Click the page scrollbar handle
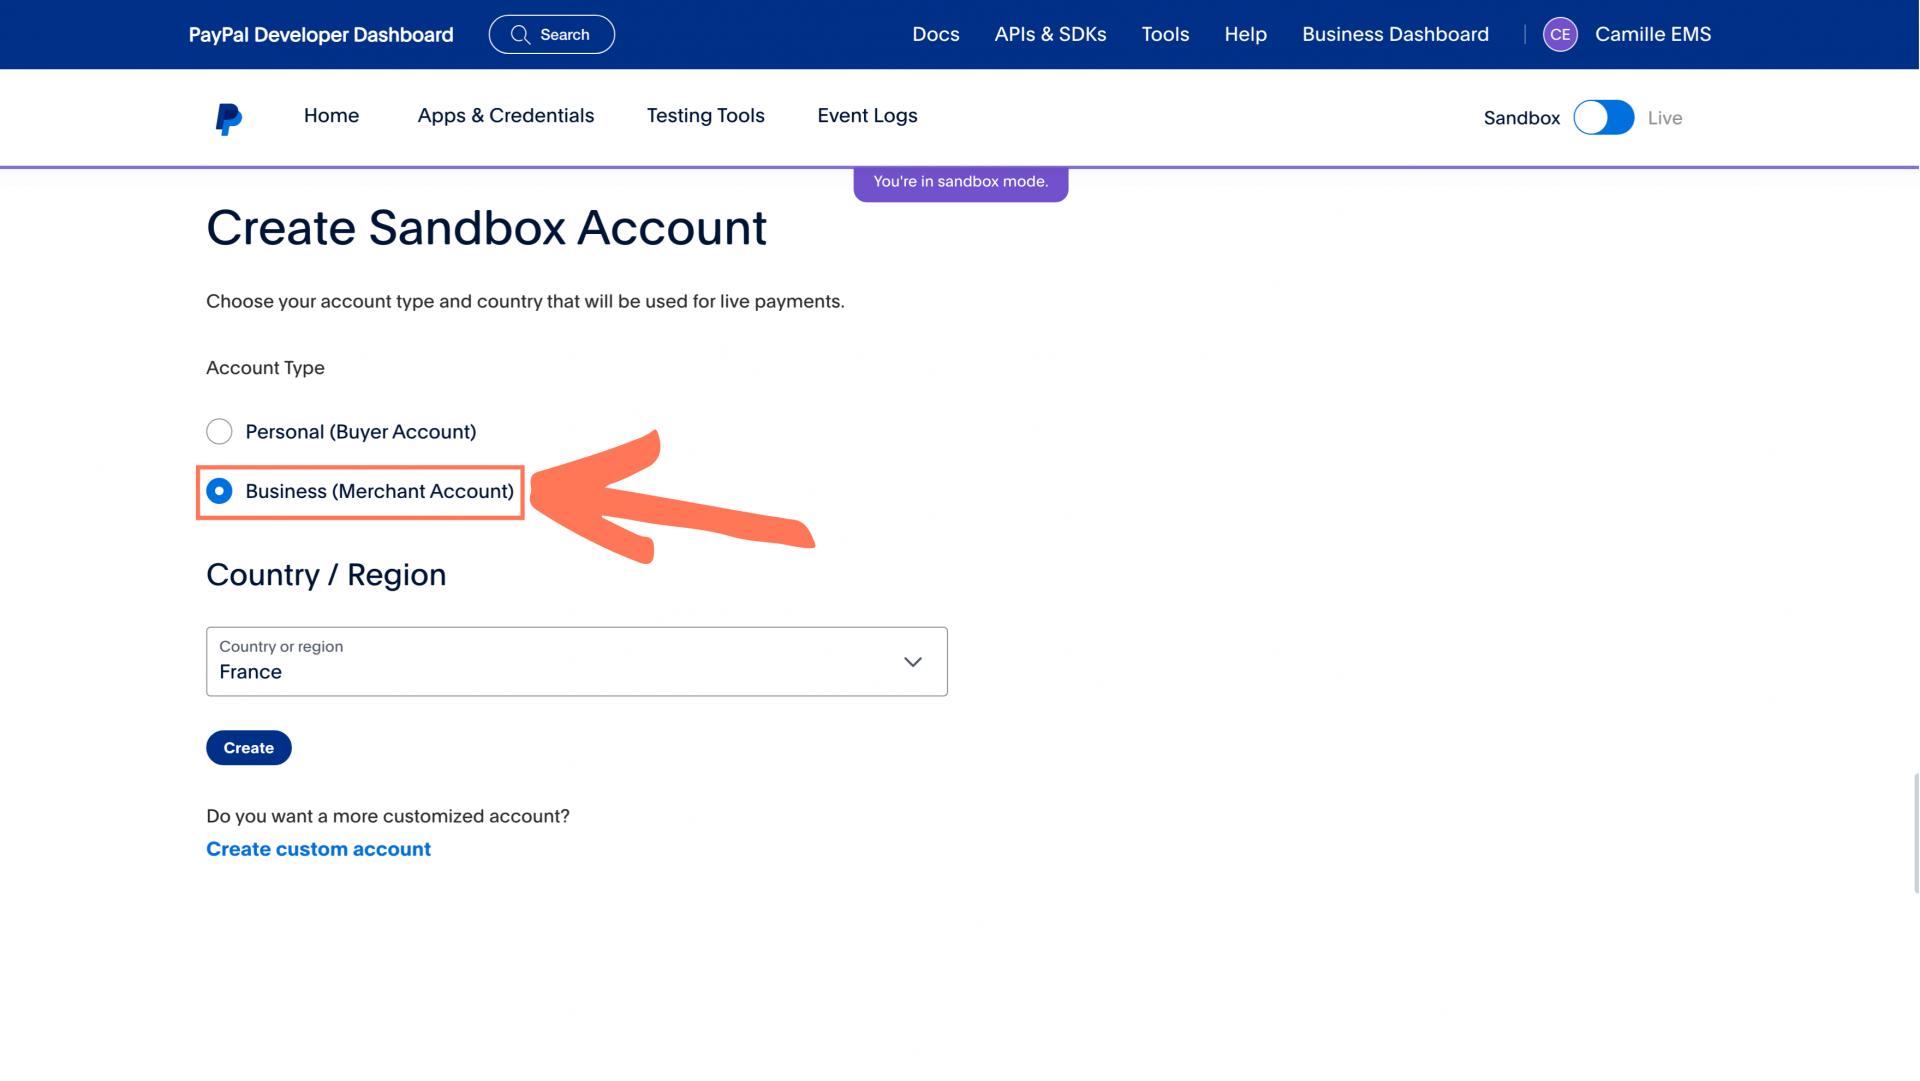This screenshot has width=1920, height=1081. (1915, 832)
